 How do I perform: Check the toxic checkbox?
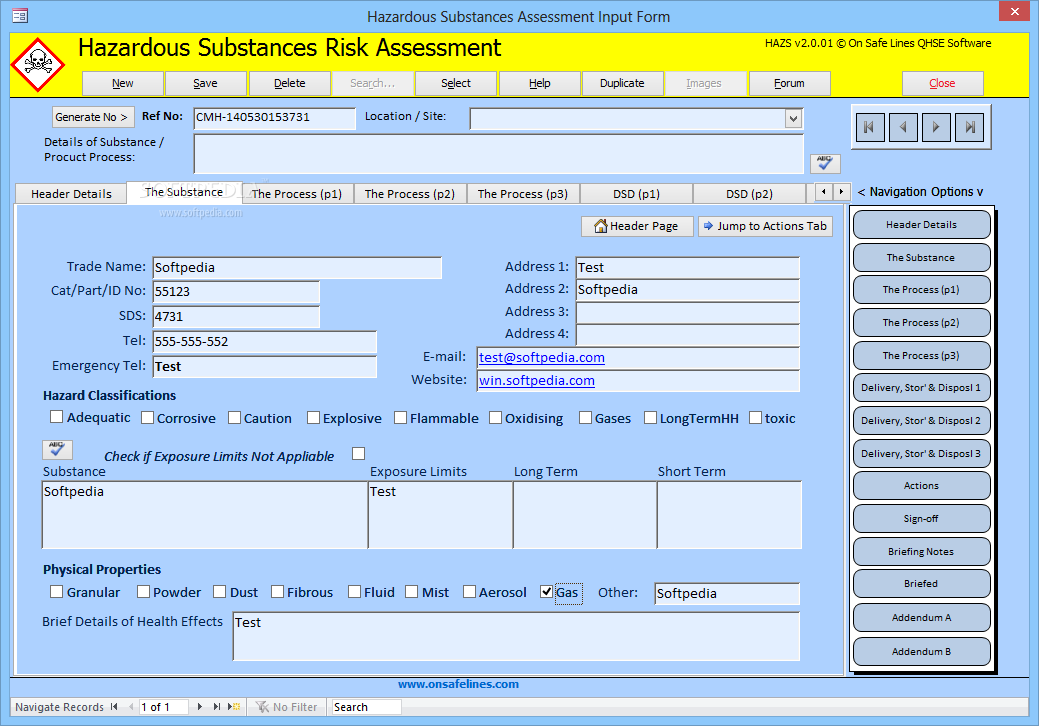pos(755,417)
